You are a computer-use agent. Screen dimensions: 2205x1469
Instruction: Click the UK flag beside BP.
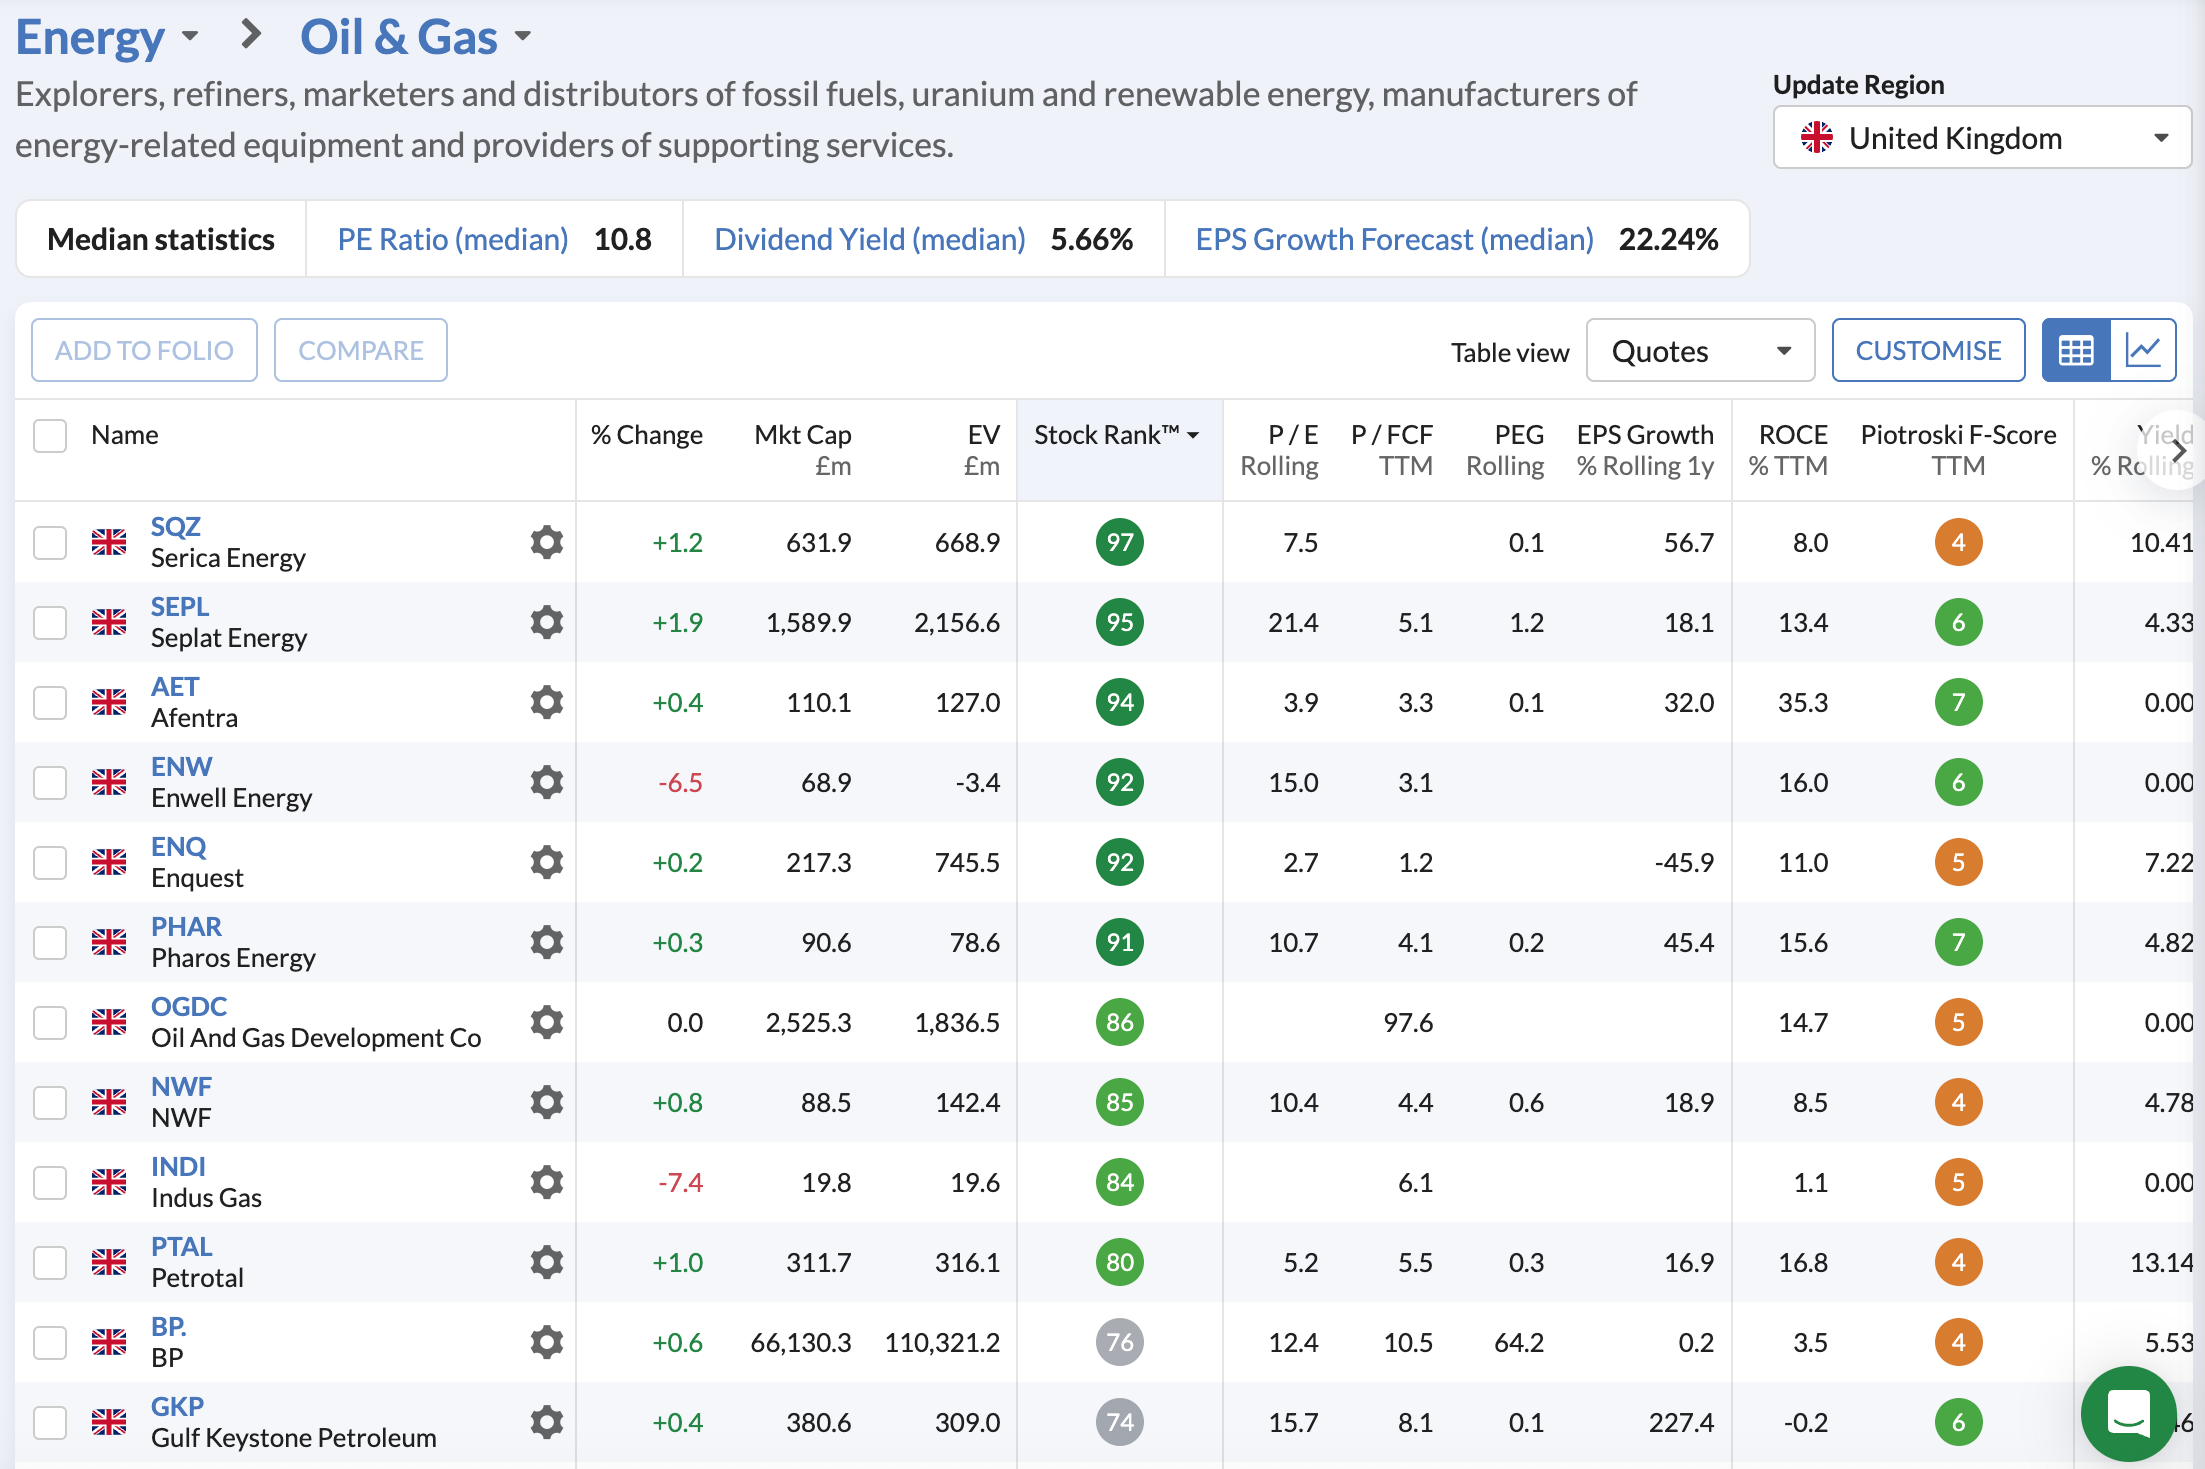[109, 1342]
